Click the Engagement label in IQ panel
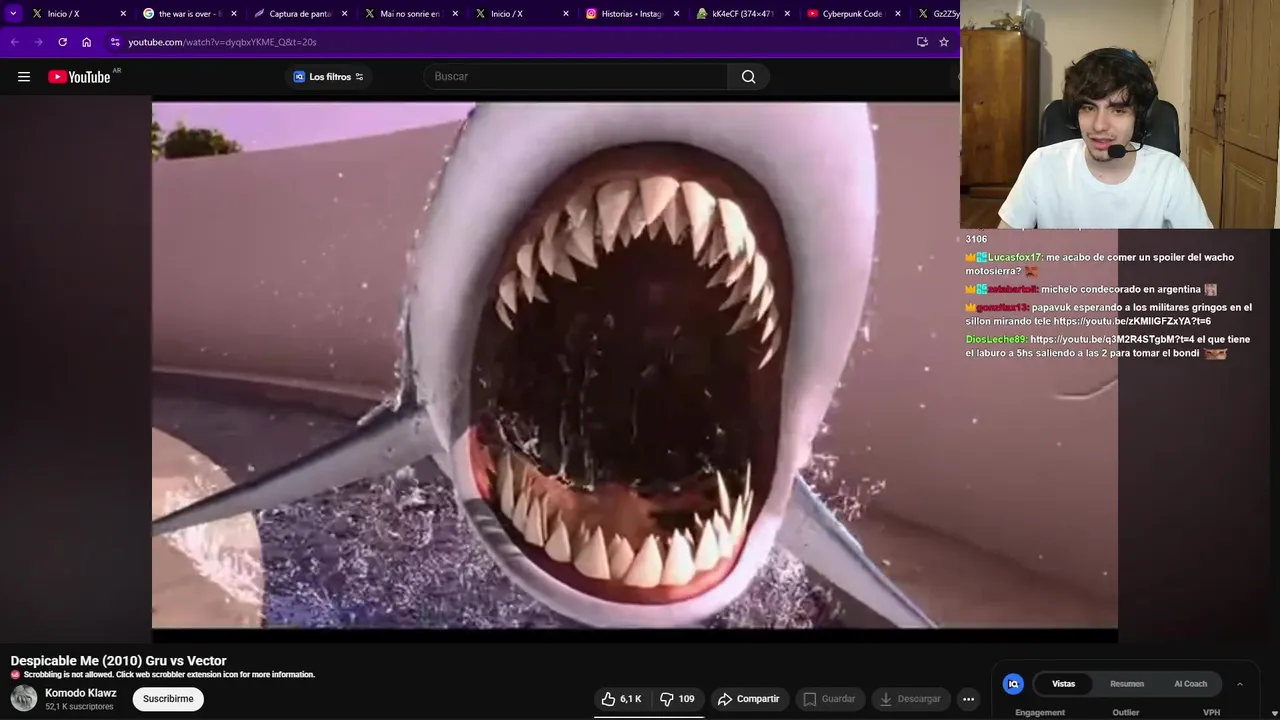The image size is (1280, 720). click(1040, 713)
